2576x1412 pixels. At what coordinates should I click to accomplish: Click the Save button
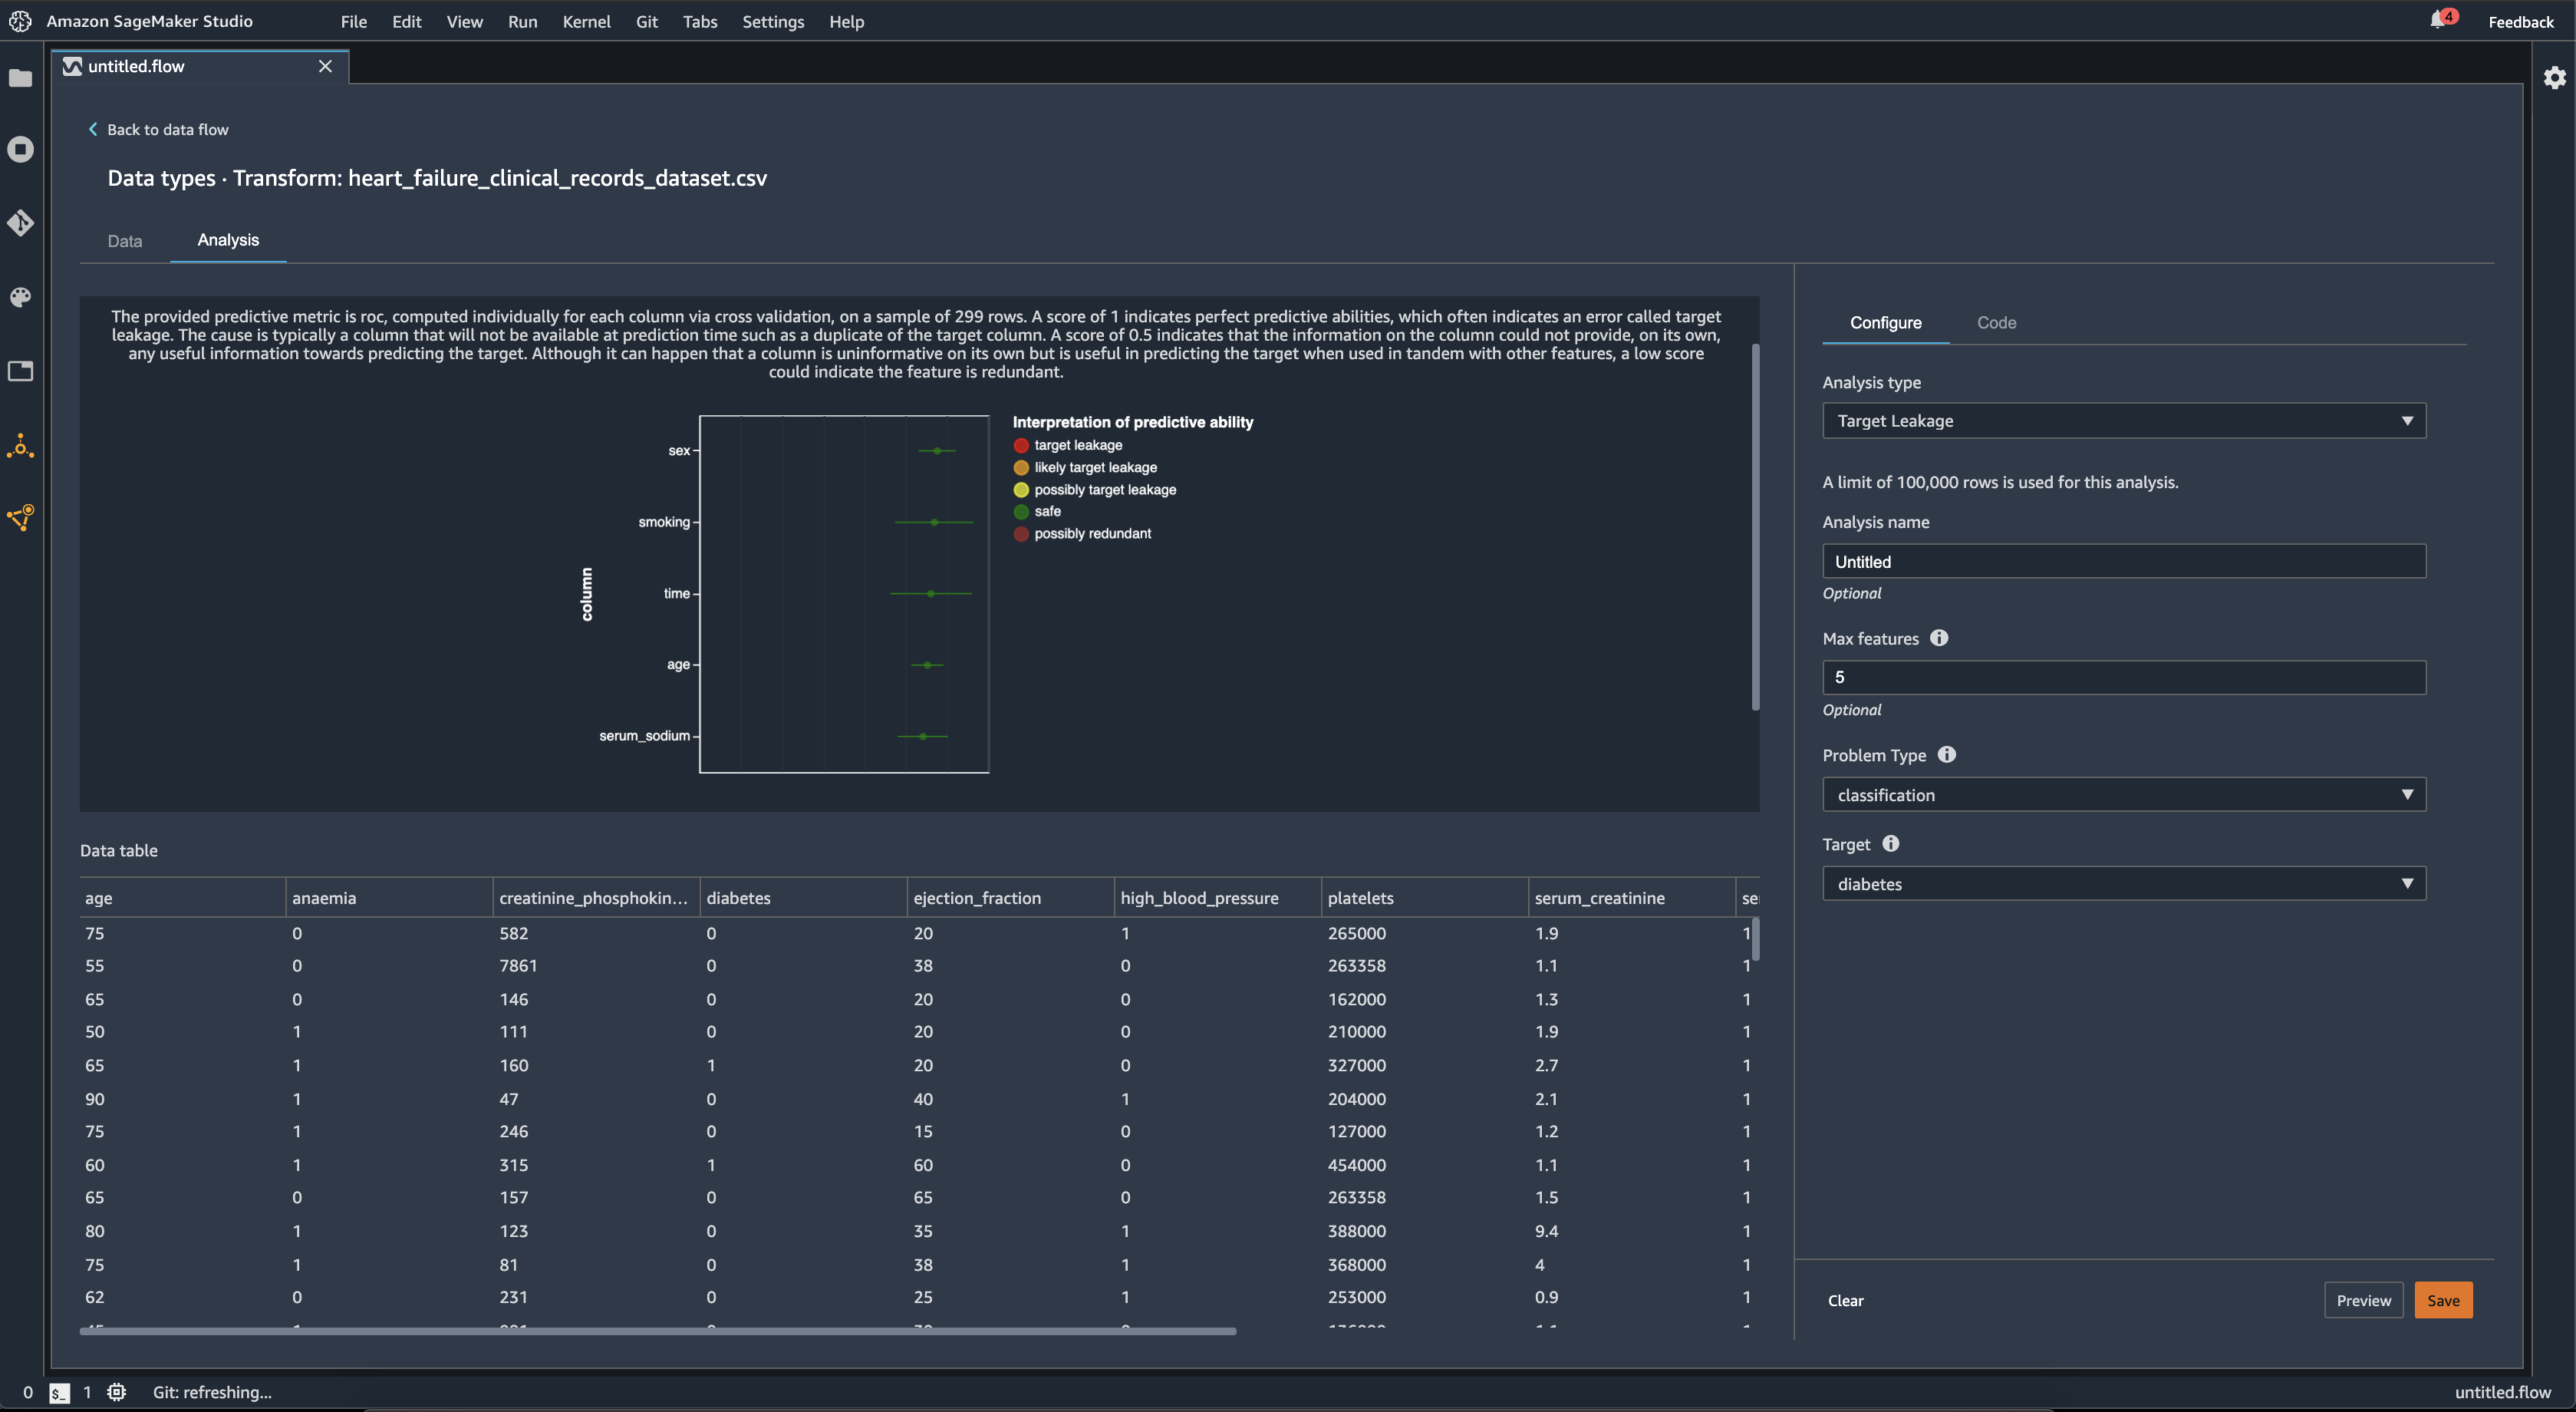[2443, 1301]
